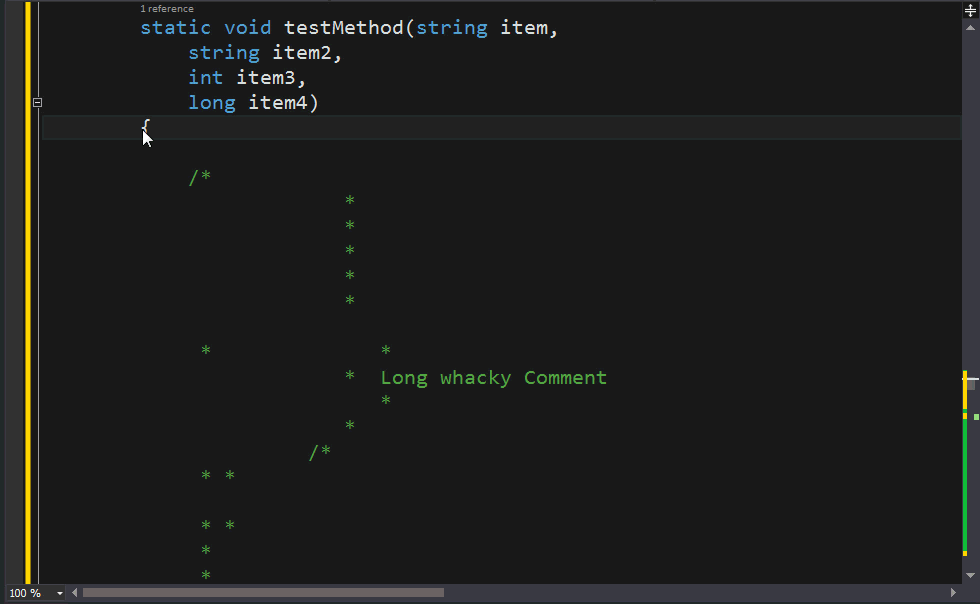The image size is (980, 604).
Task: Click the caret position marker in vertical scrollbar
Action: tap(971, 379)
